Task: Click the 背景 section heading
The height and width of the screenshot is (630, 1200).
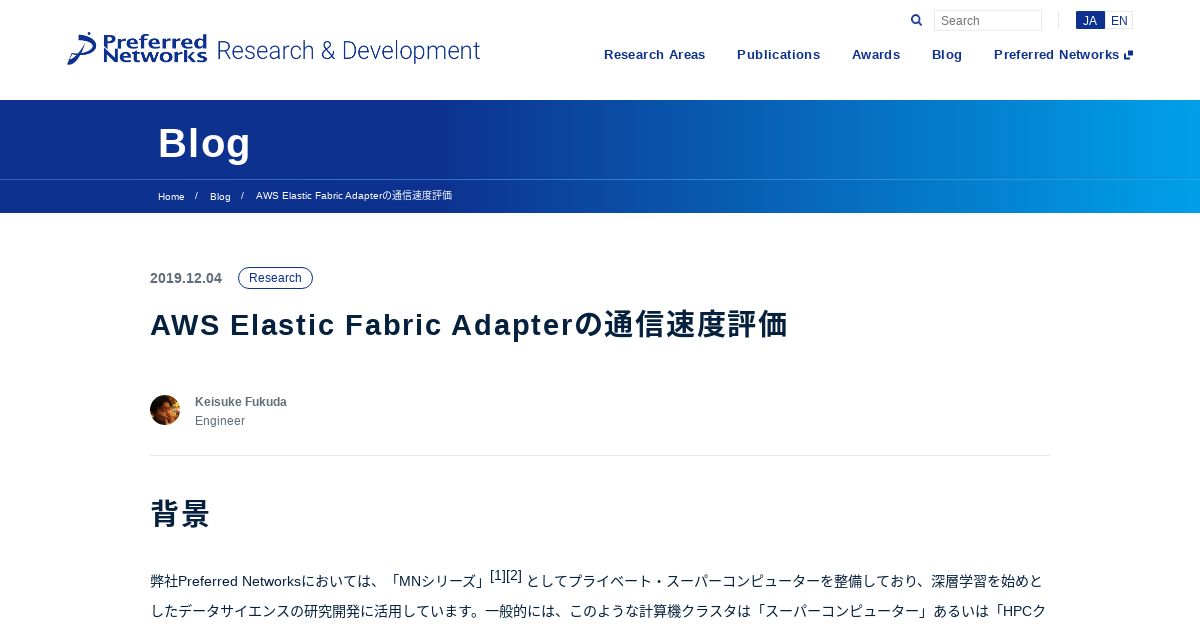Action: (180, 514)
